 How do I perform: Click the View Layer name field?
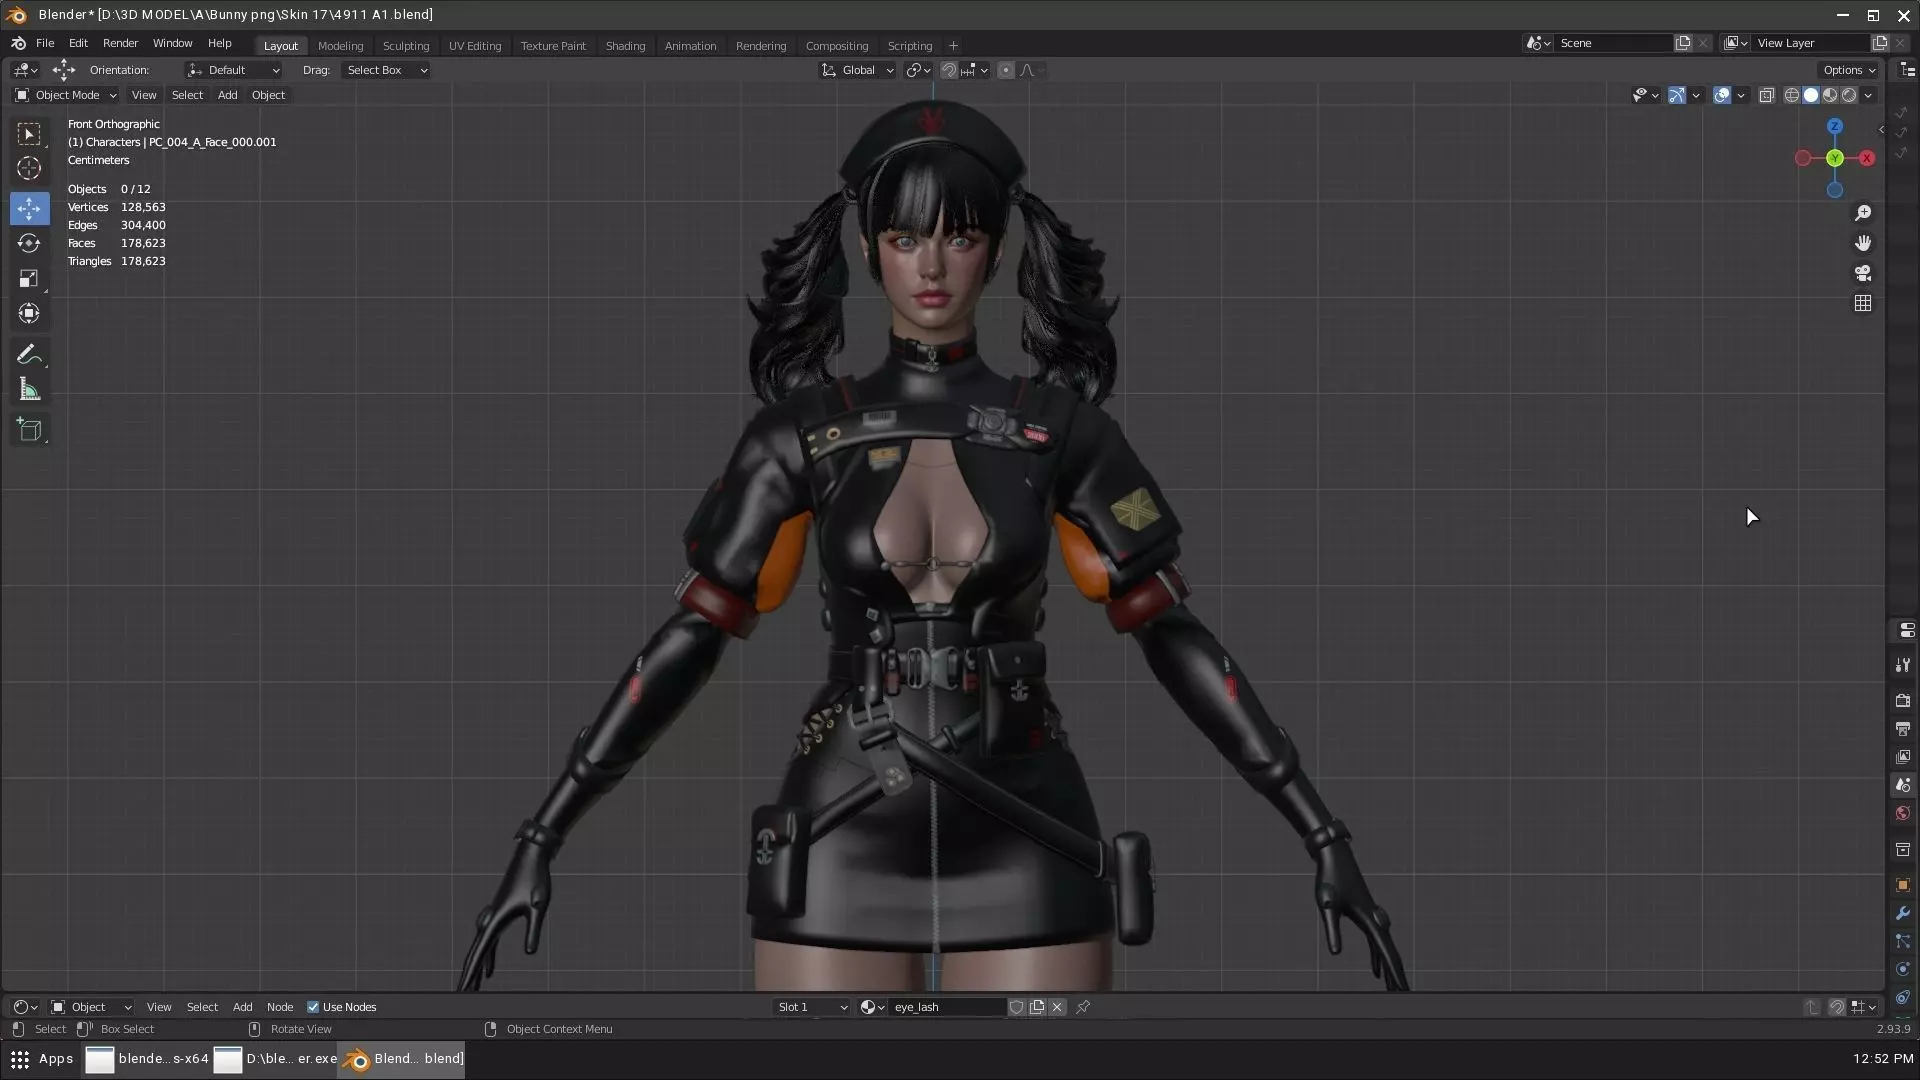1811,43
